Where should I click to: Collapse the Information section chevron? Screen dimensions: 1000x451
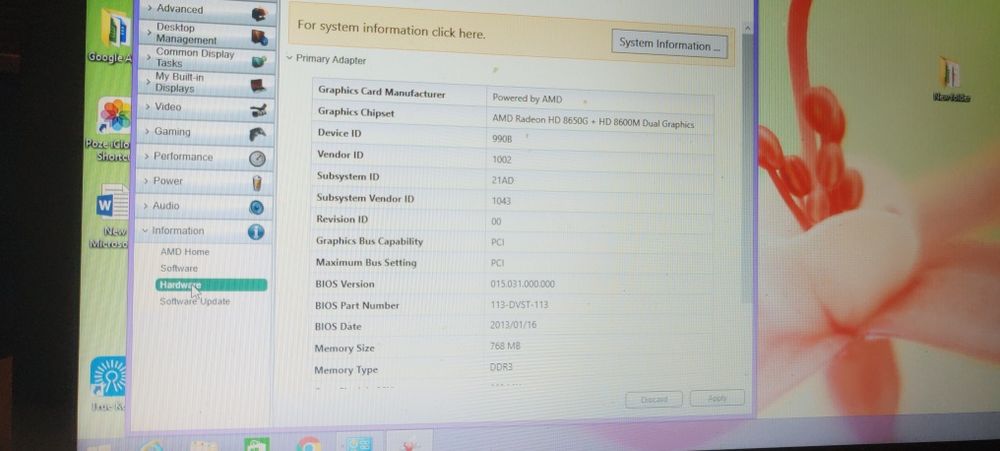(145, 231)
